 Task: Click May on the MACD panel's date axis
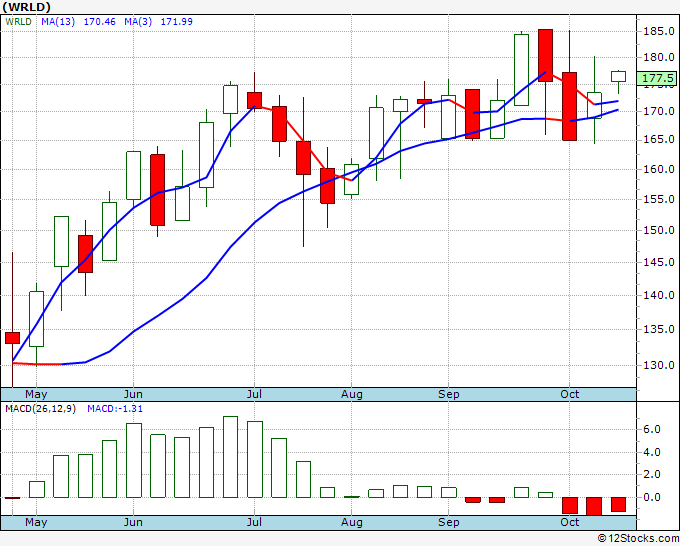36,523
